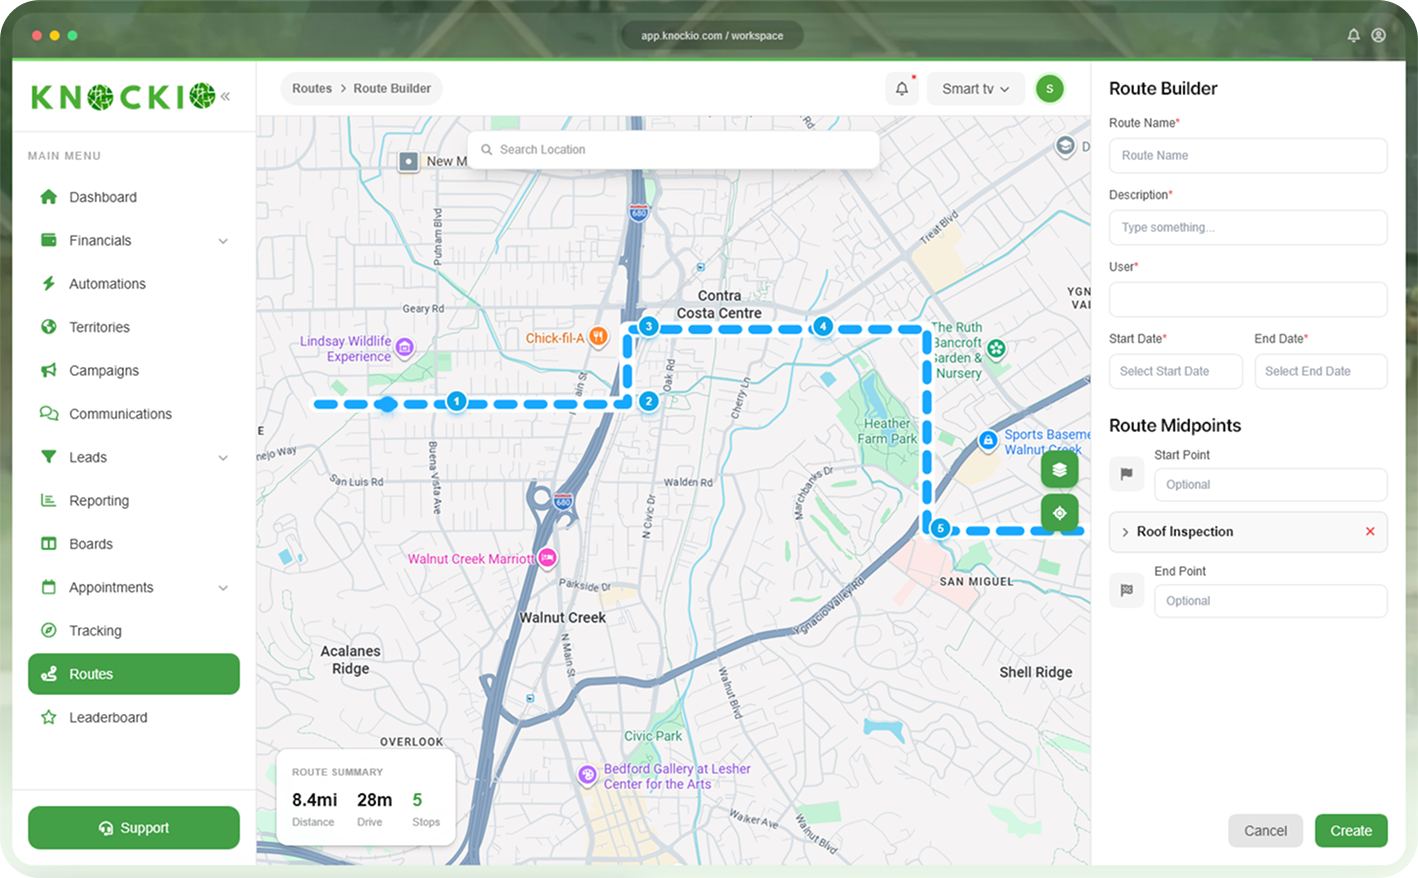Click the Start Point flag icon

1126,474
